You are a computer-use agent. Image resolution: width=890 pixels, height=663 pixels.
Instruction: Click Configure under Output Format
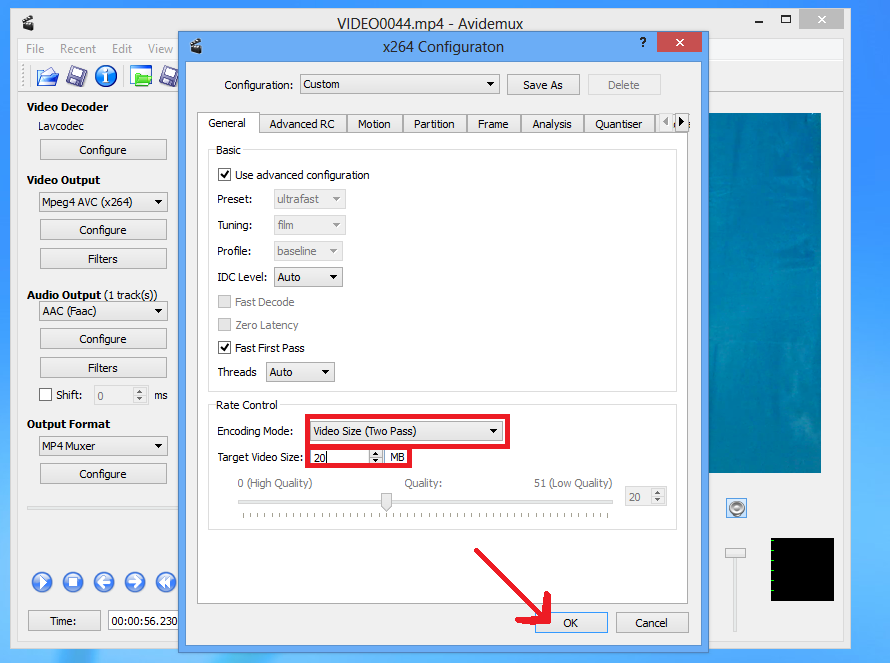tap(103, 474)
